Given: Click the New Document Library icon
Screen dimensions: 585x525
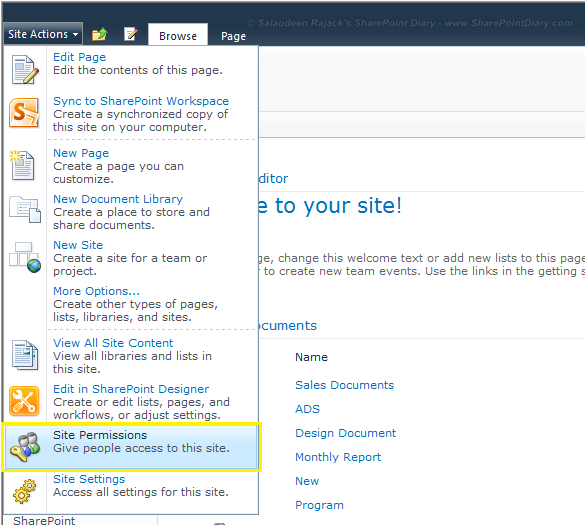Looking at the screenshot, I should click(25, 209).
